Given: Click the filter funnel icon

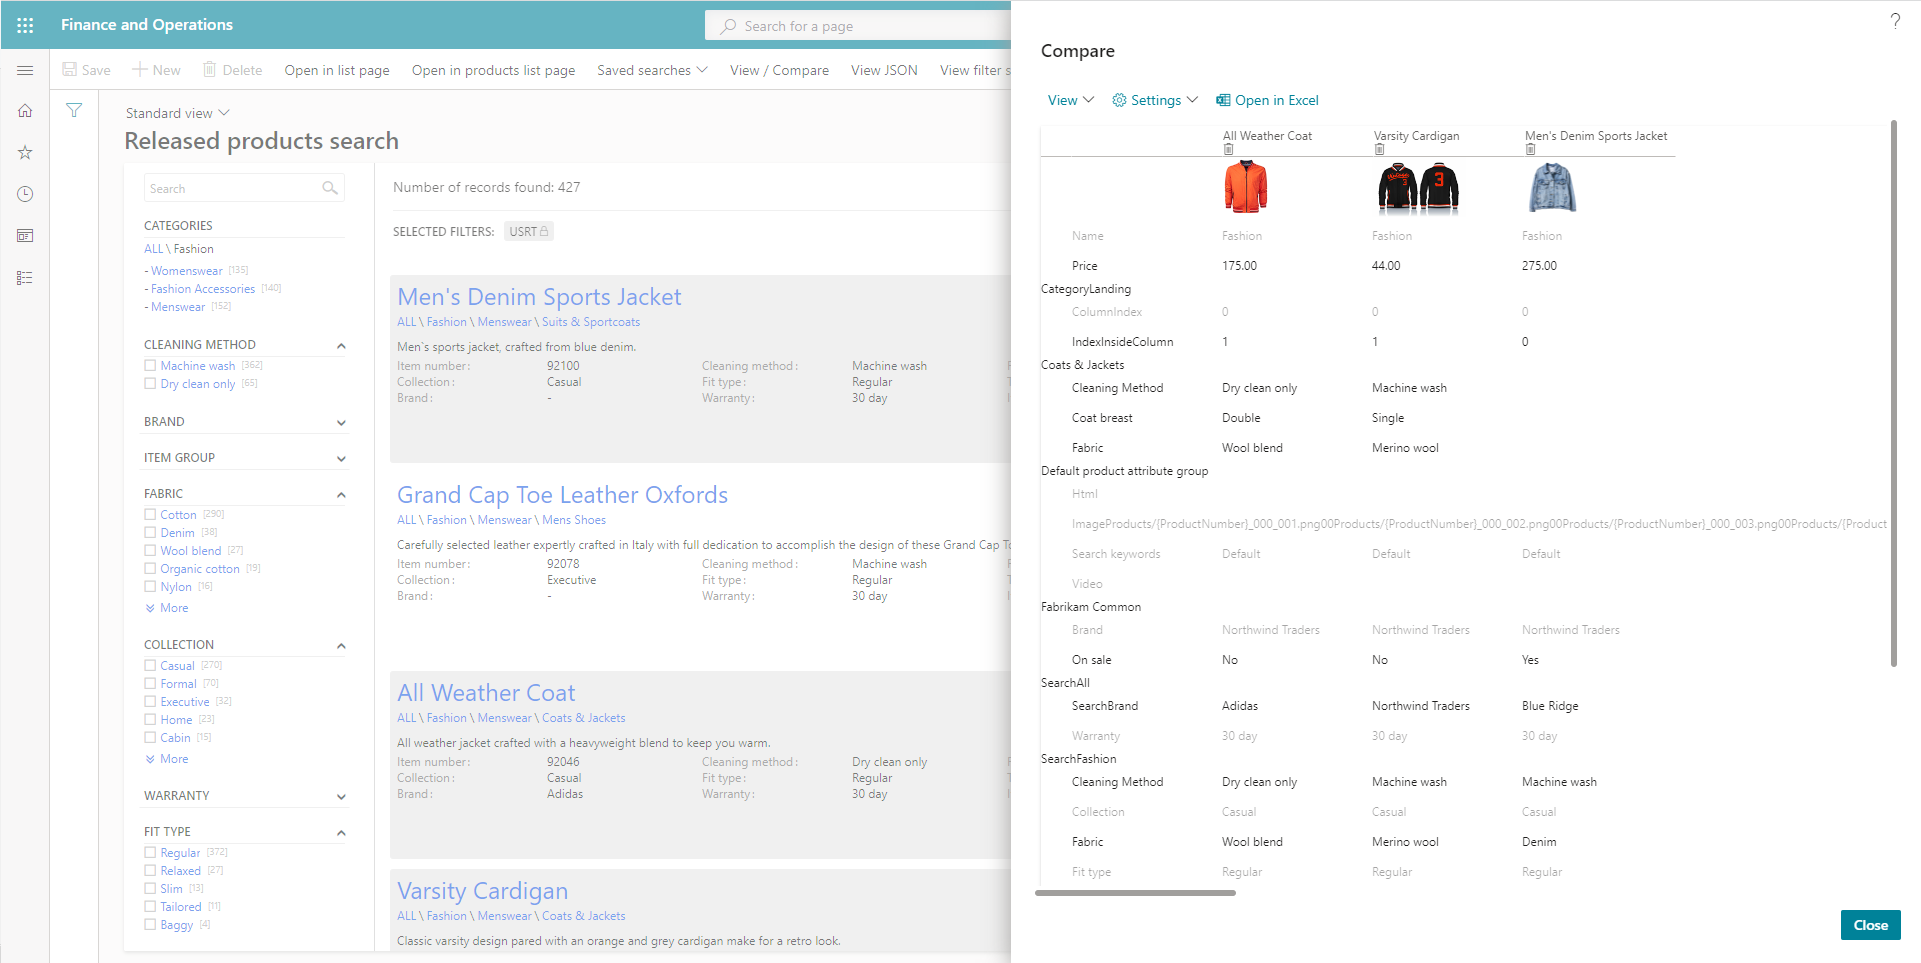Looking at the screenshot, I should (74, 111).
